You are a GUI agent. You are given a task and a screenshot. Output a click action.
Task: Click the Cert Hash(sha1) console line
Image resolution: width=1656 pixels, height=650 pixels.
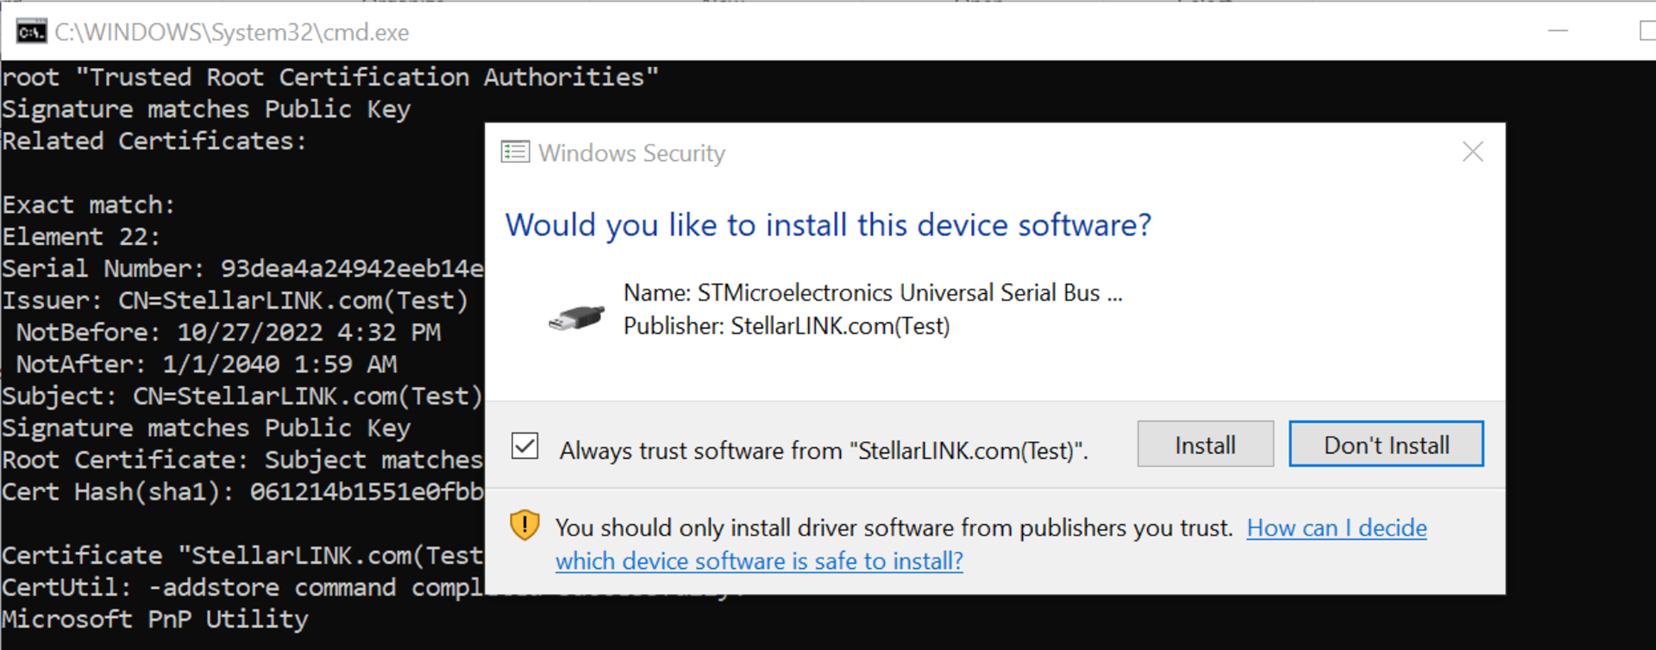click(x=243, y=492)
